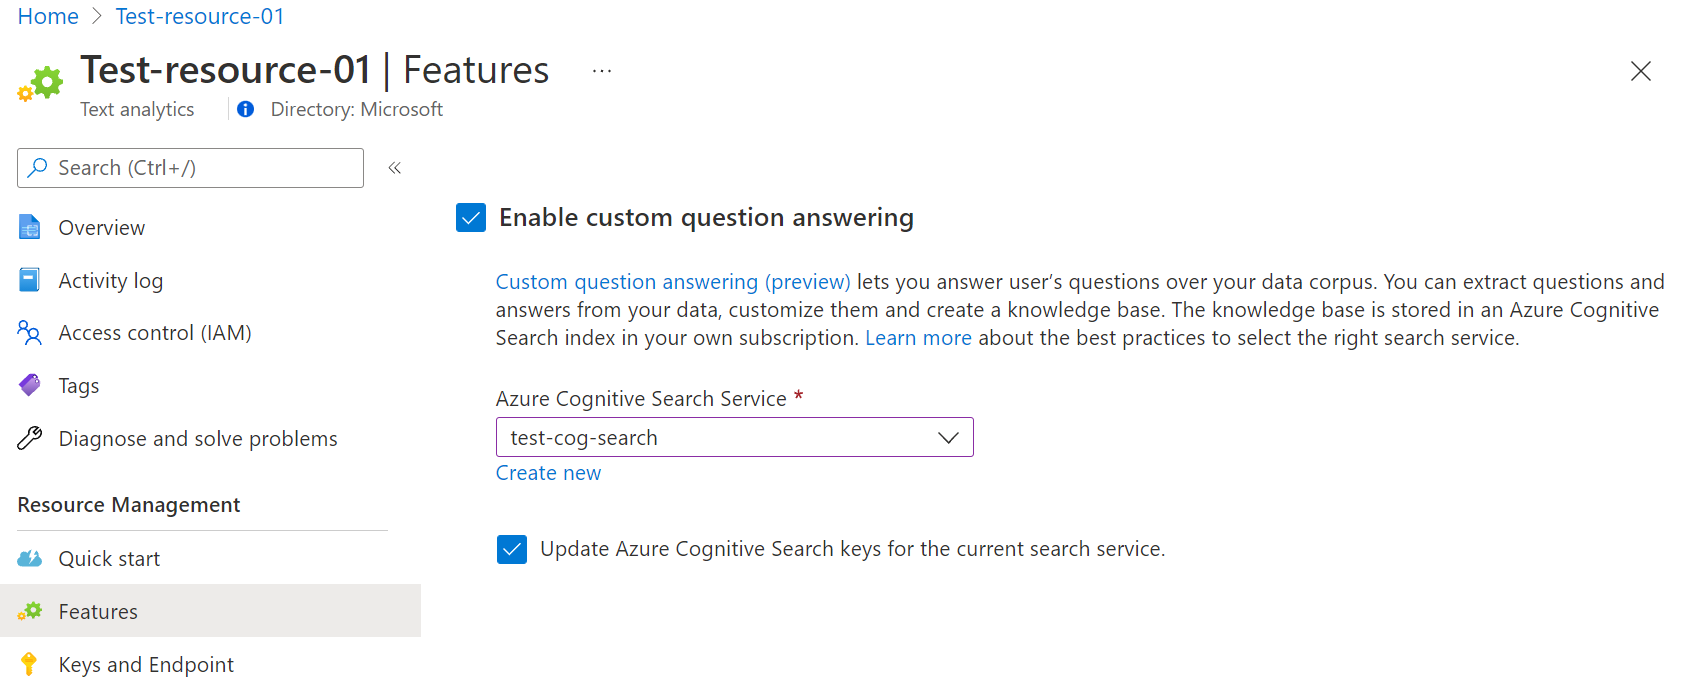Screen dimensions: 1684x694
Task: Go to Home in the breadcrumb
Action: (48, 17)
